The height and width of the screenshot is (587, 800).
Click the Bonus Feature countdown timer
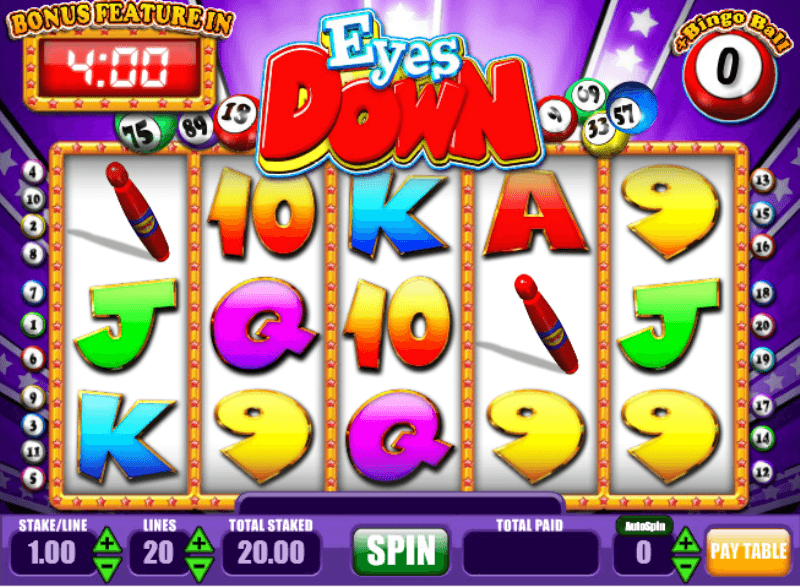click(120, 68)
